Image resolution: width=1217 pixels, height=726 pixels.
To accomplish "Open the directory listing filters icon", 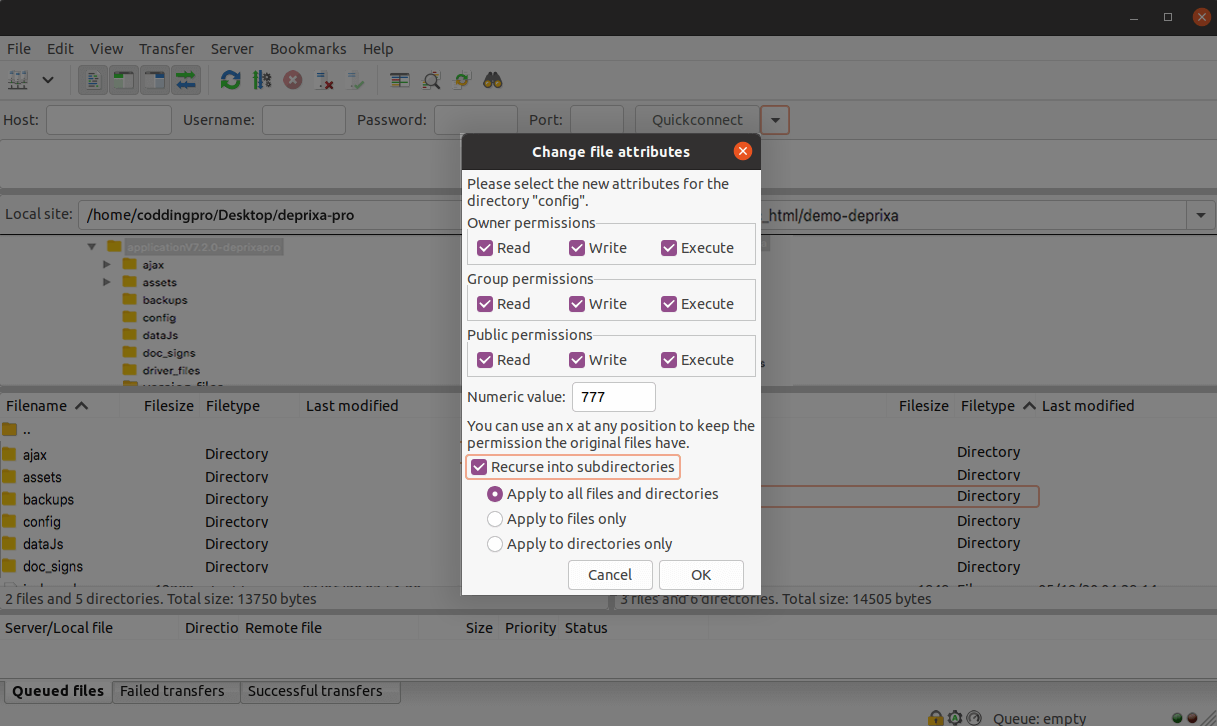I will [400, 80].
